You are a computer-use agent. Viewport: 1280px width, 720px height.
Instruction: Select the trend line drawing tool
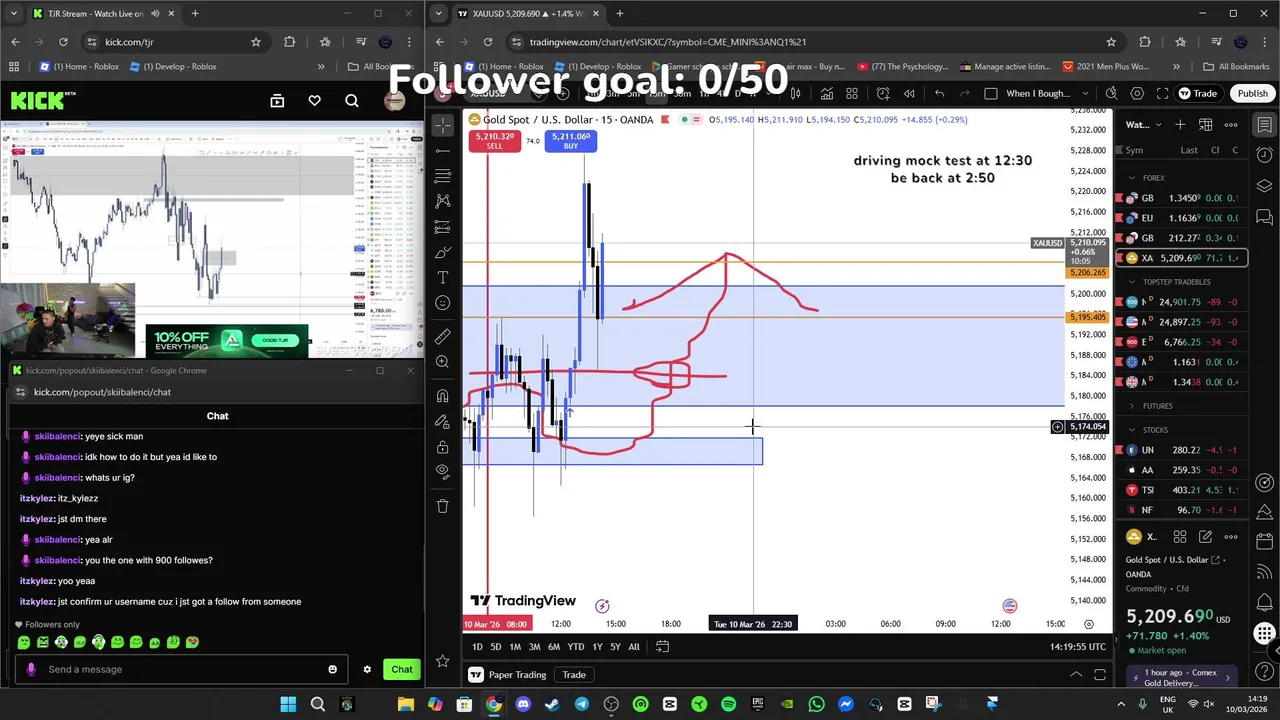[443, 150]
